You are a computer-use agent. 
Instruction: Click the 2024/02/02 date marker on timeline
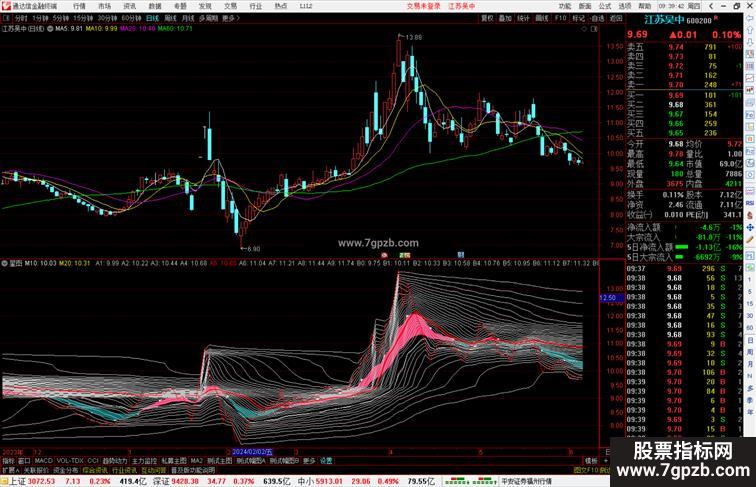252,452
